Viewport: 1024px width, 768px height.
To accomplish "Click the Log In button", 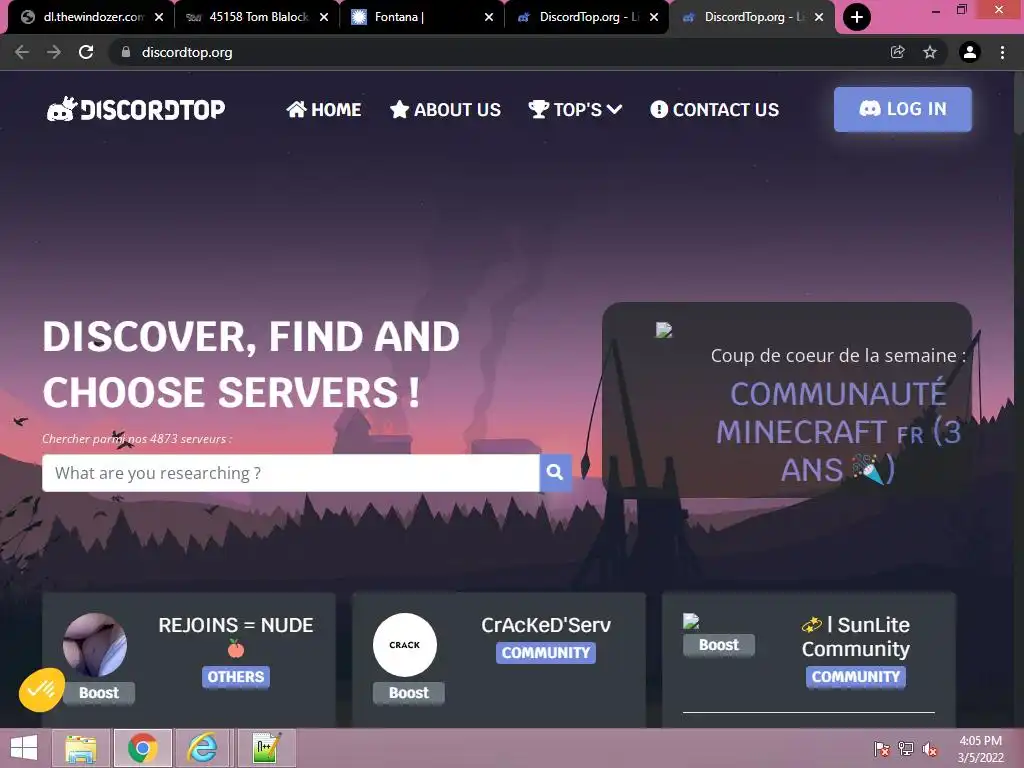I will point(903,109).
